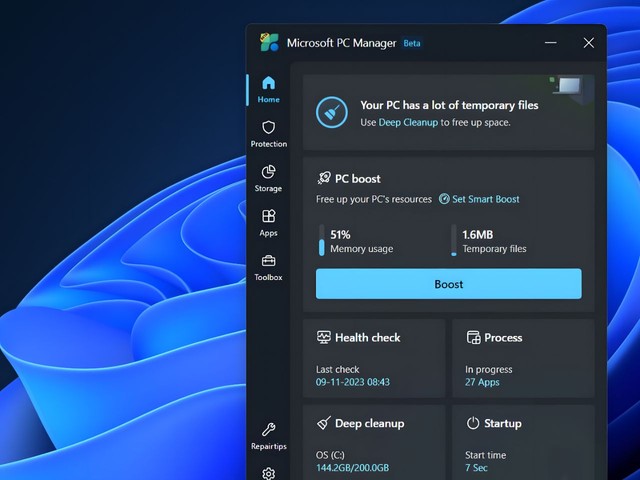The width and height of the screenshot is (640, 480).
Task: Open the Protection shield section
Action: point(268,134)
